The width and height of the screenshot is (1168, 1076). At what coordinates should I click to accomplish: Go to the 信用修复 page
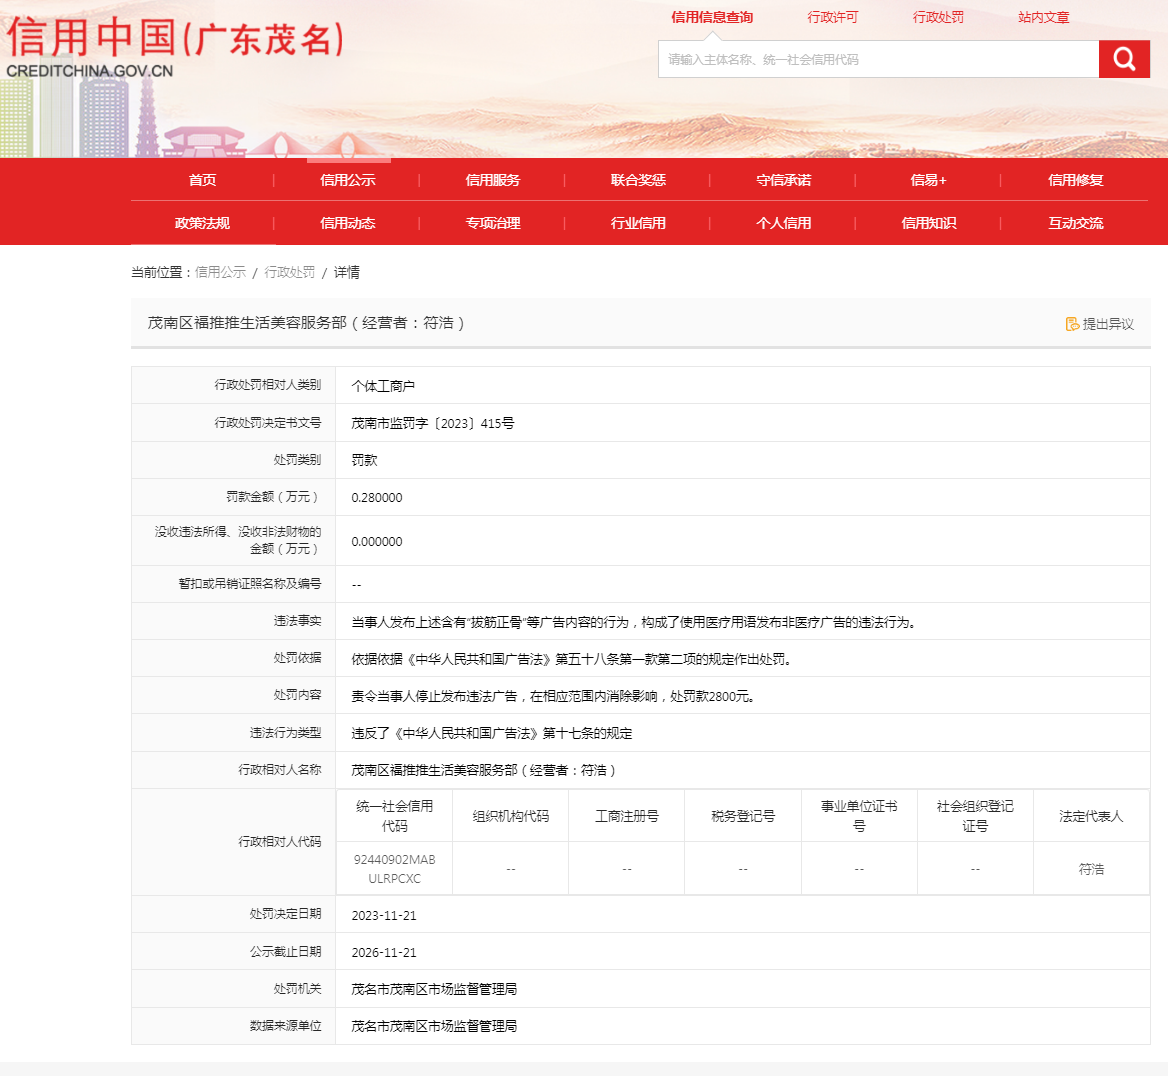(x=1075, y=180)
